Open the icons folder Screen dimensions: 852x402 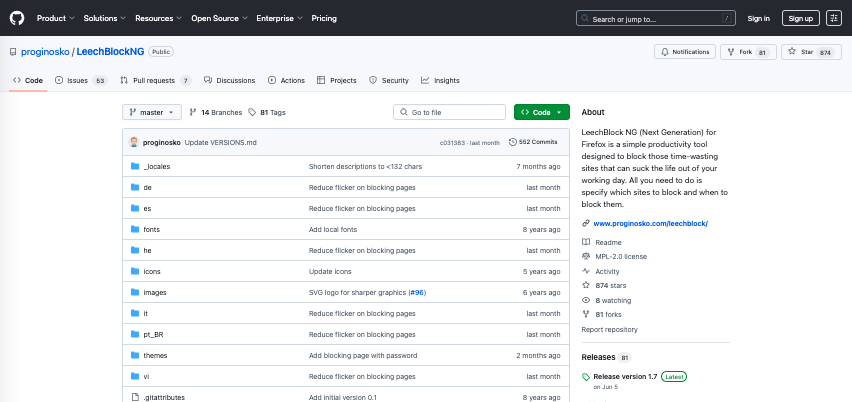pyautogui.click(x=152, y=272)
